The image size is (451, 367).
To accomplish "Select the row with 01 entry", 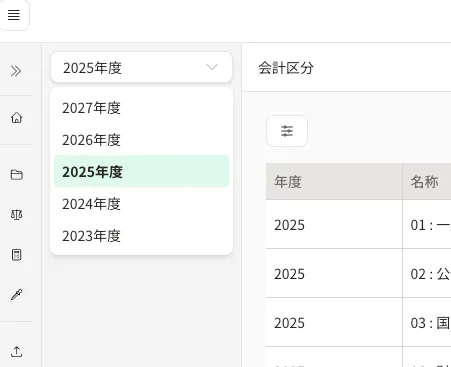I will 358,224.
